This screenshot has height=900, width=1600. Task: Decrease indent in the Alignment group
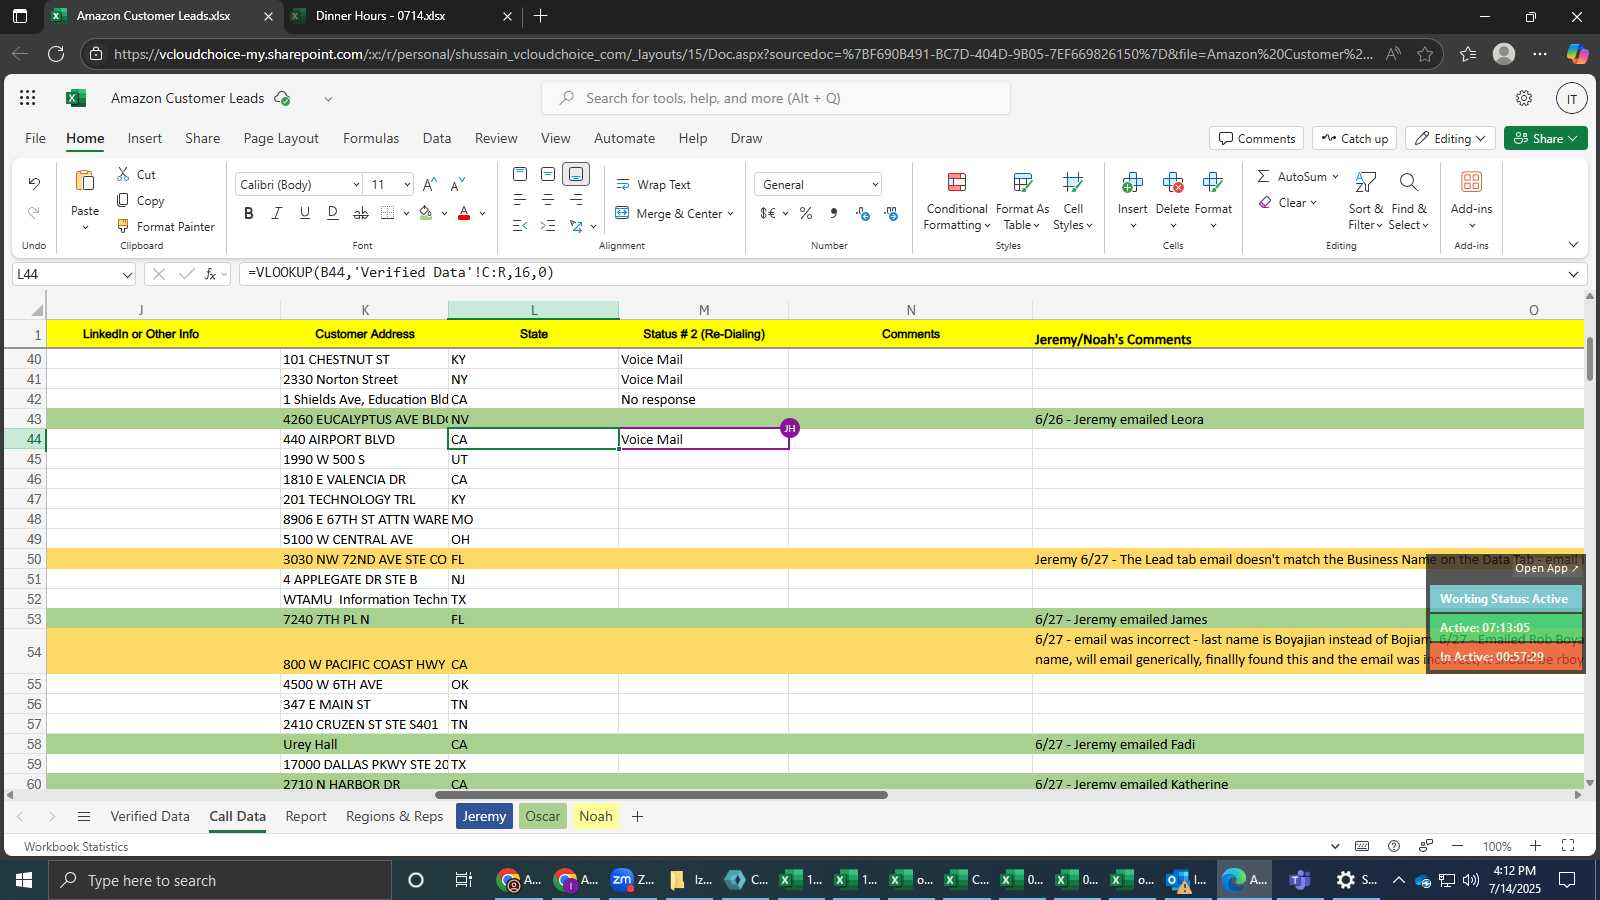click(x=520, y=226)
